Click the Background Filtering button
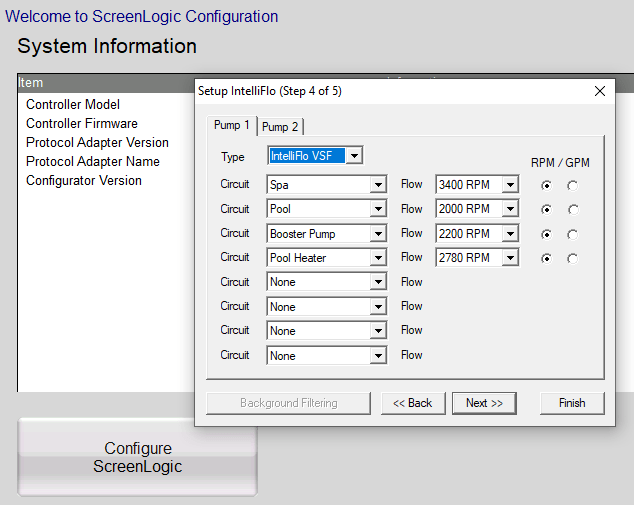This screenshot has width=634, height=505. [288, 403]
